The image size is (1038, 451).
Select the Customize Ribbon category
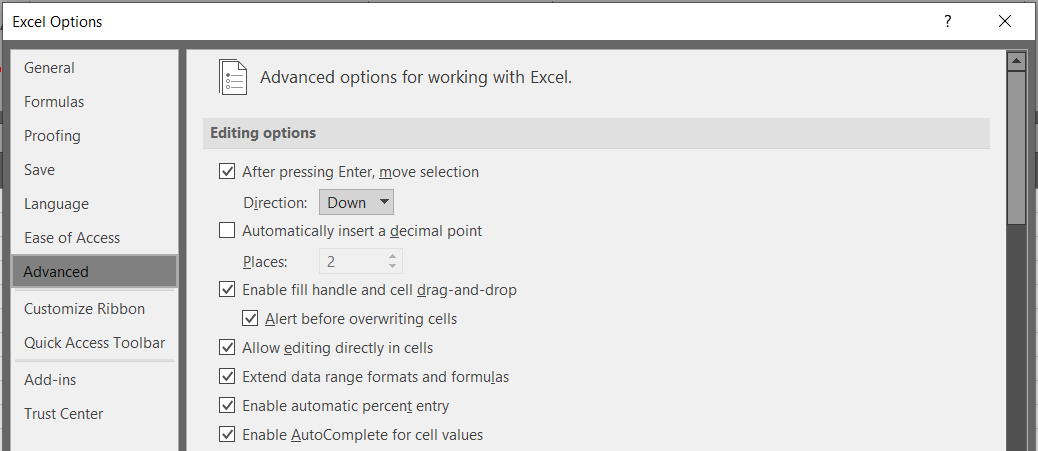[x=84, y=309]
